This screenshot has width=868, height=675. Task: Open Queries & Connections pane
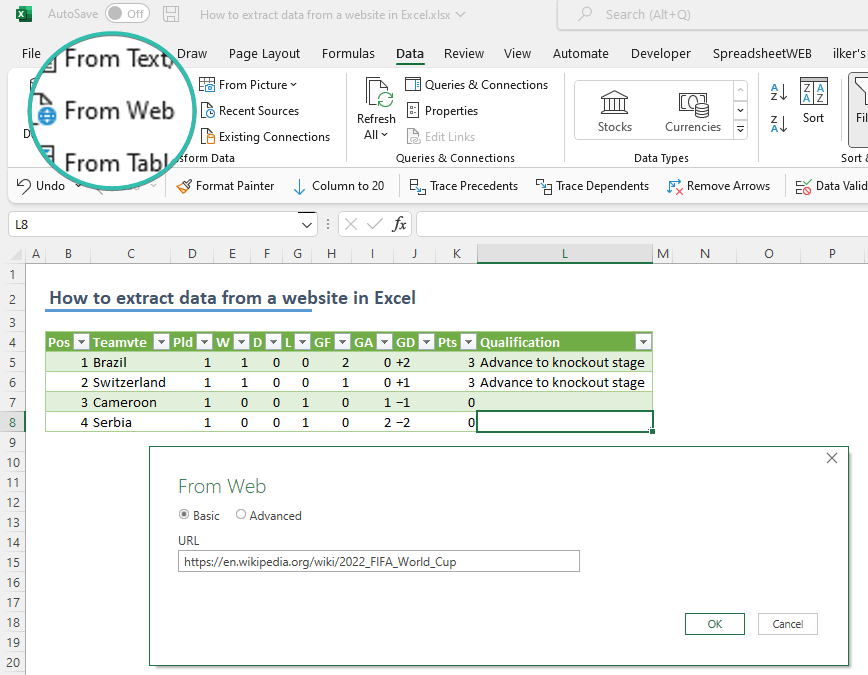click(477, 84)
